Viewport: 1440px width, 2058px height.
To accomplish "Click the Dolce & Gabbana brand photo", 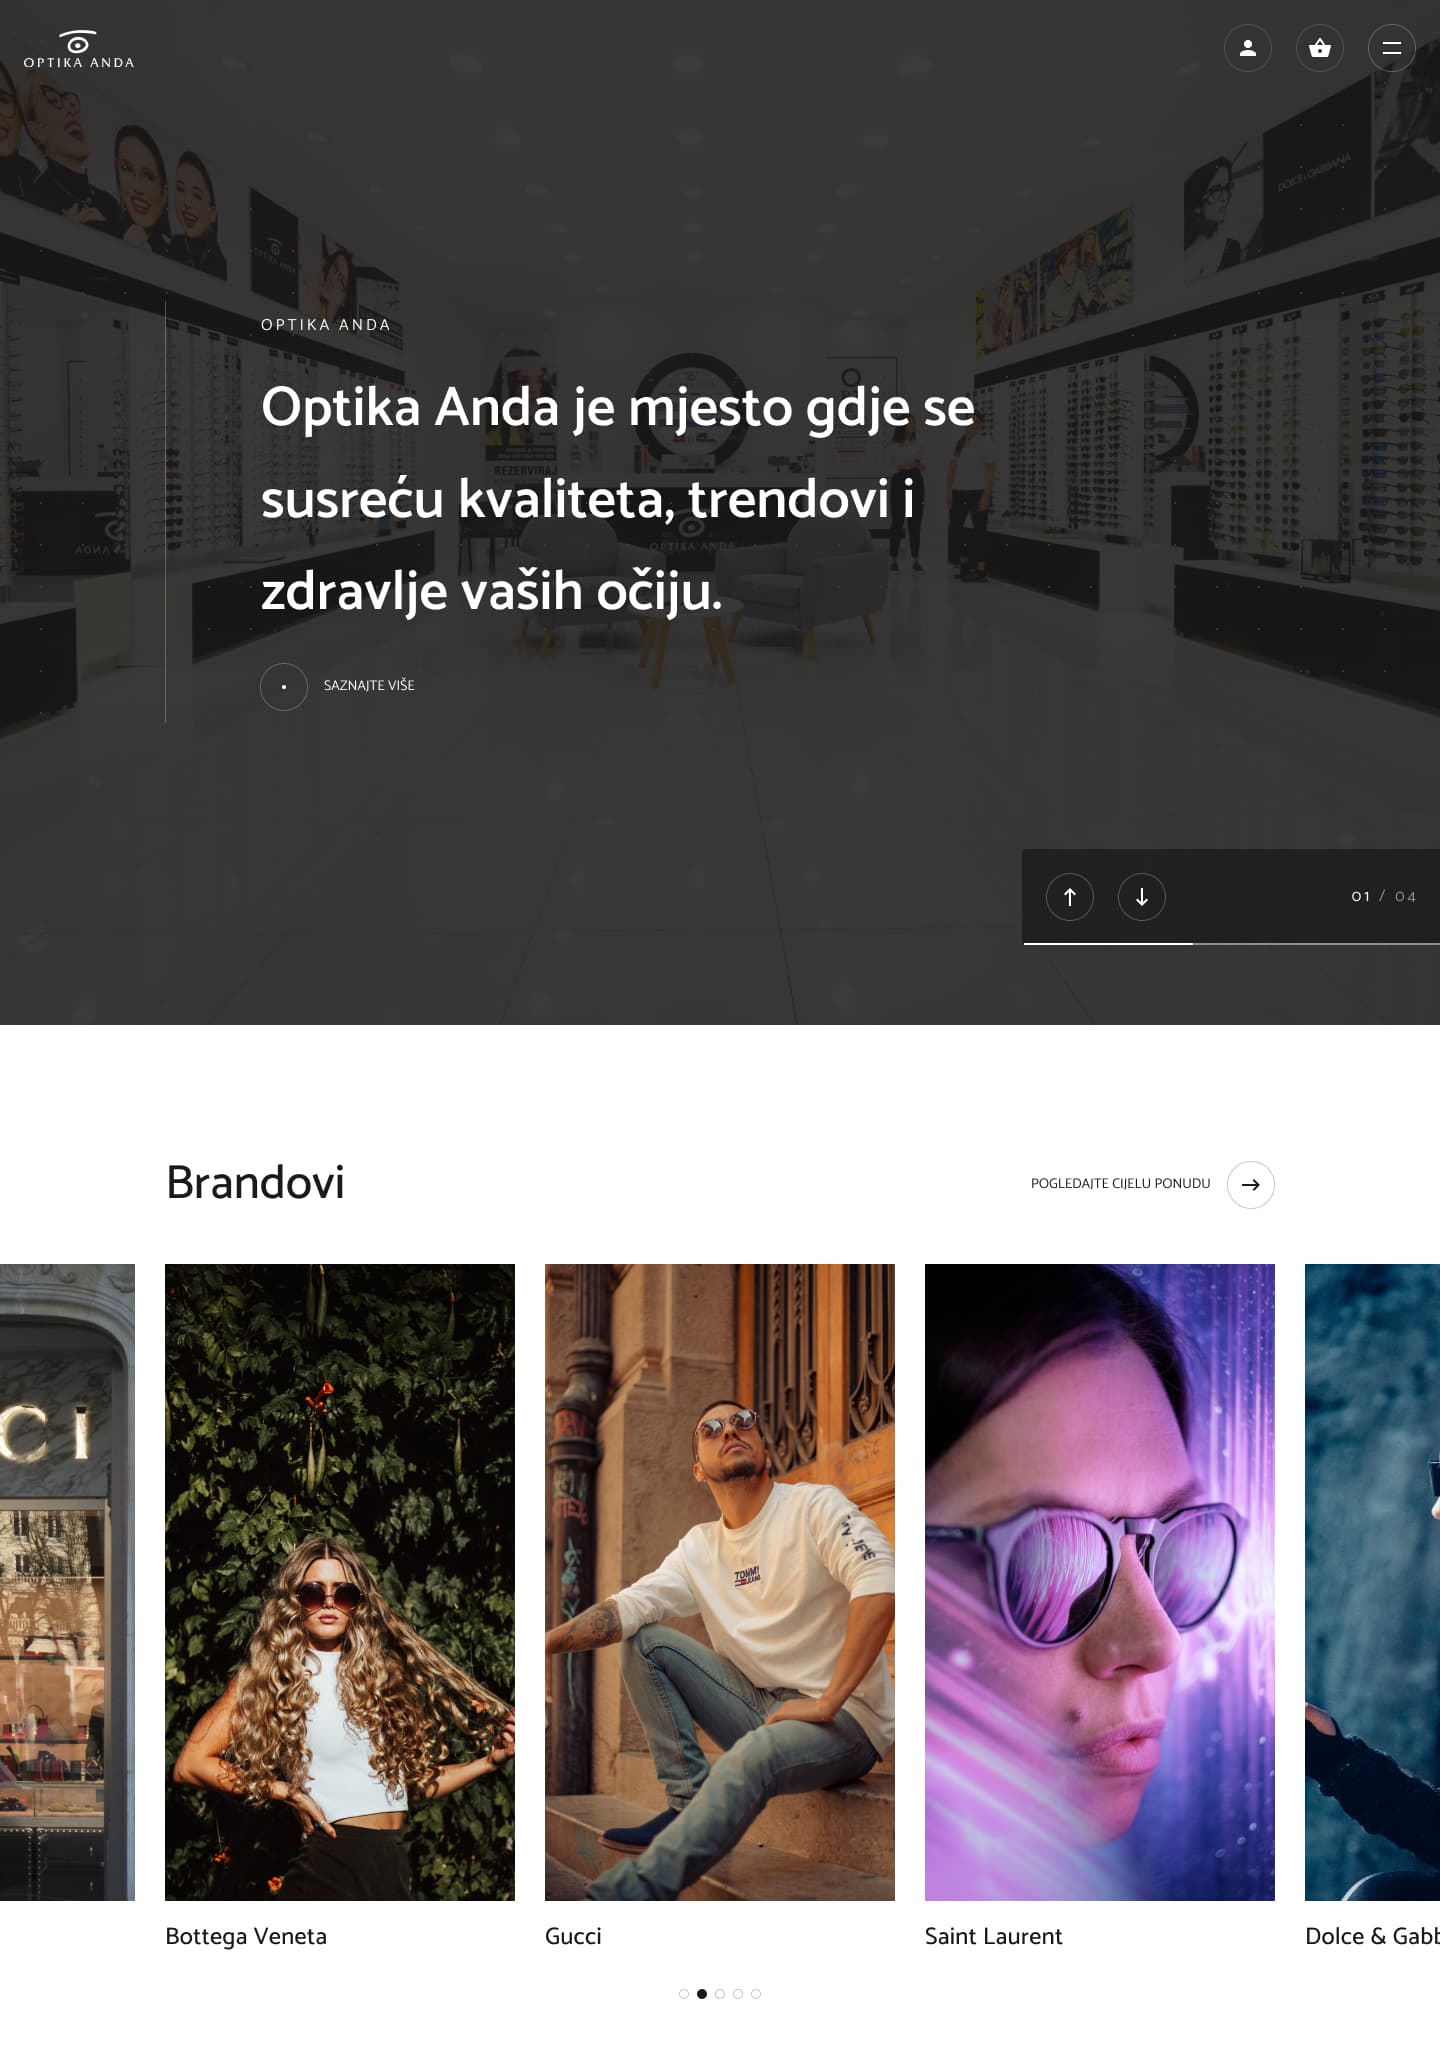I will pos(1372,1582).
